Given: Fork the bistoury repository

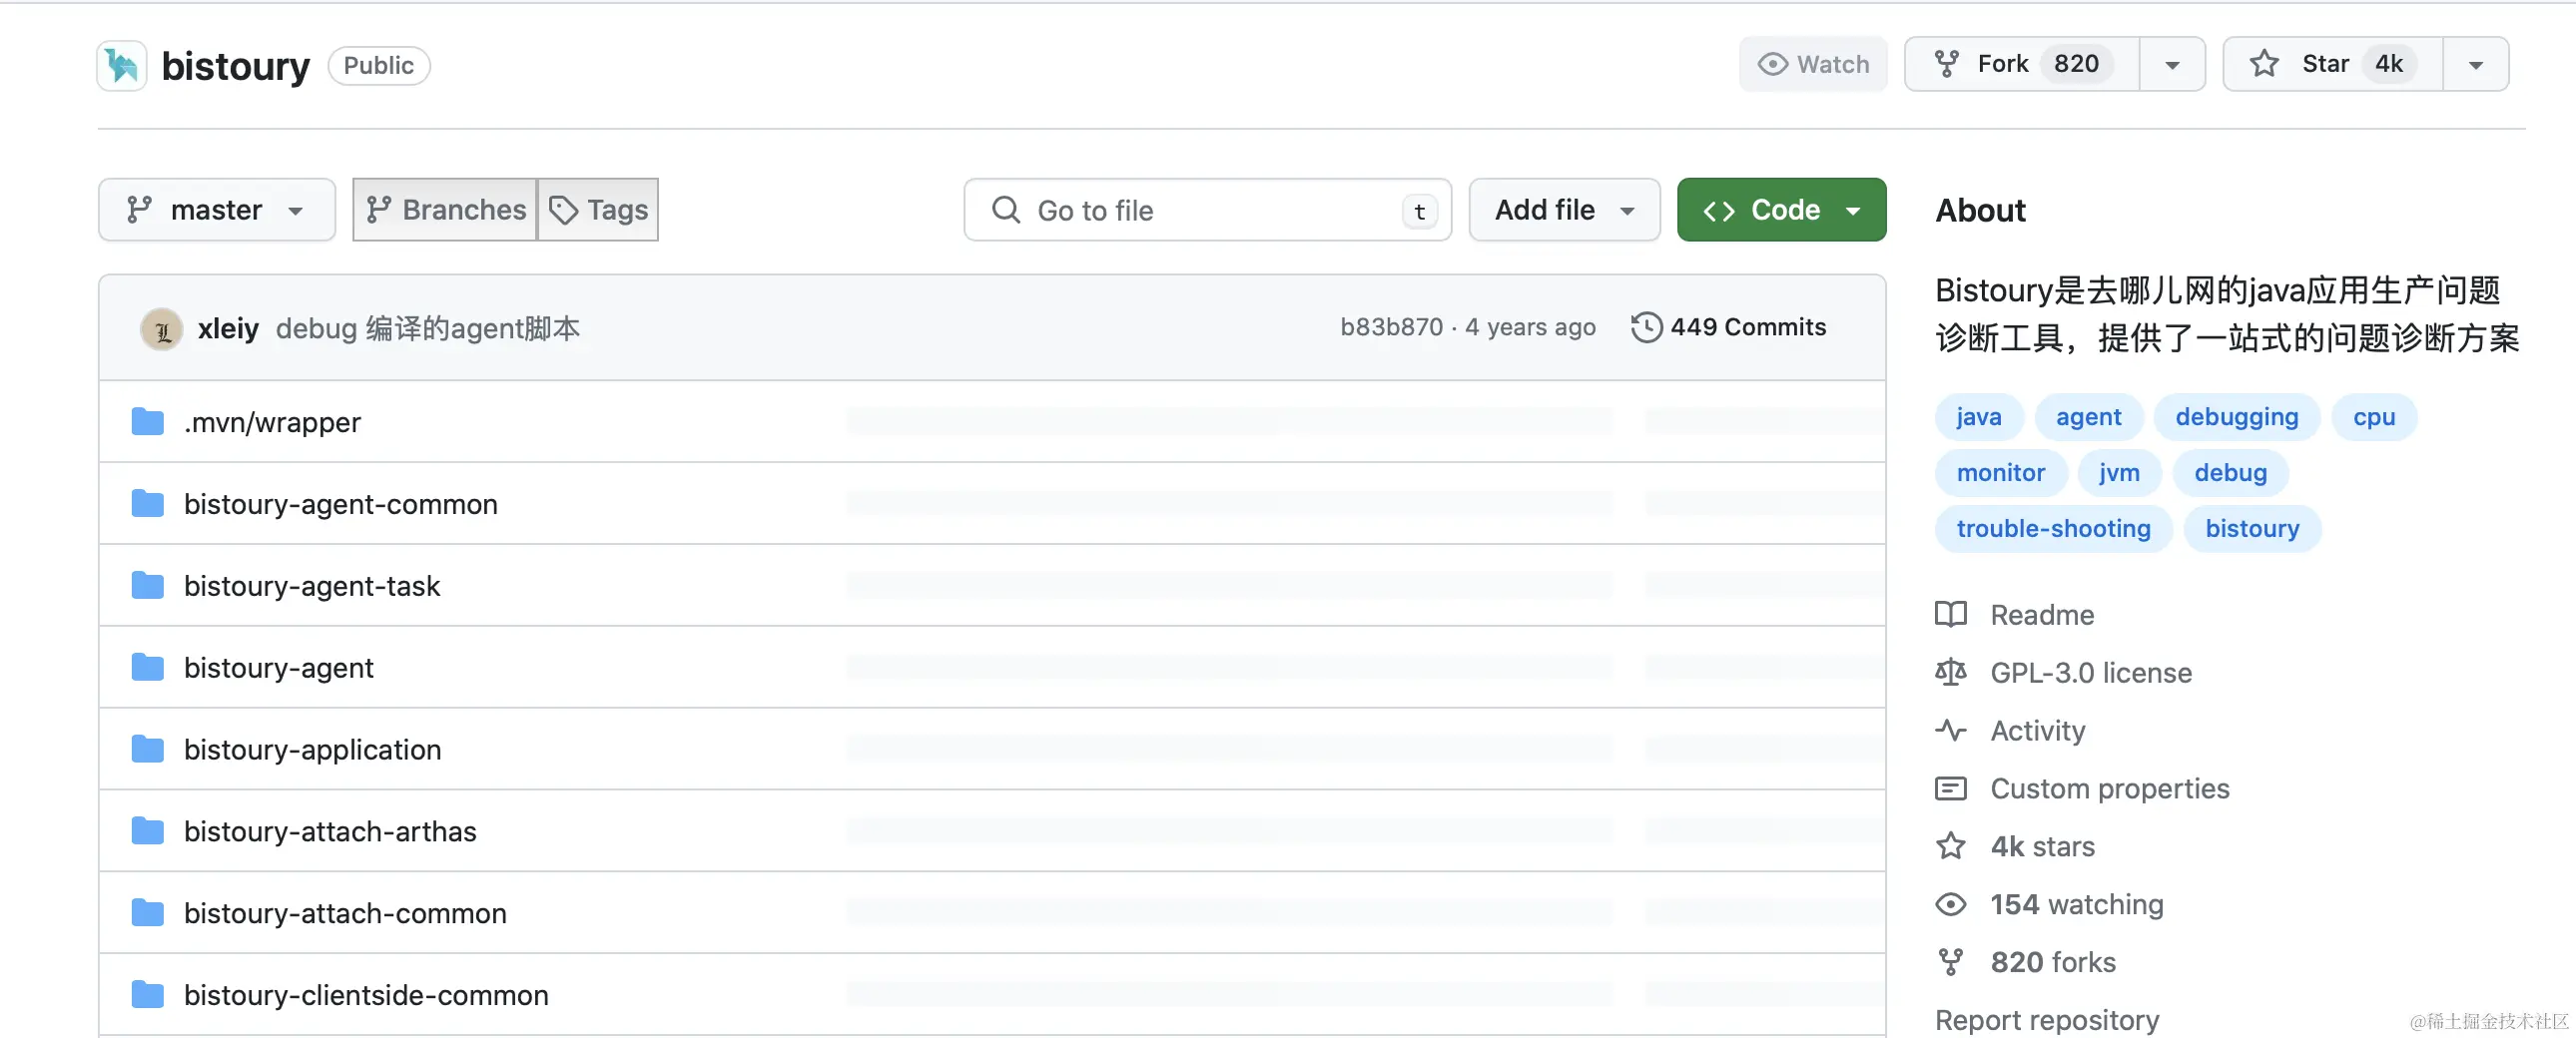Looking at the screenshot, I should click(x=2022, y=64).
